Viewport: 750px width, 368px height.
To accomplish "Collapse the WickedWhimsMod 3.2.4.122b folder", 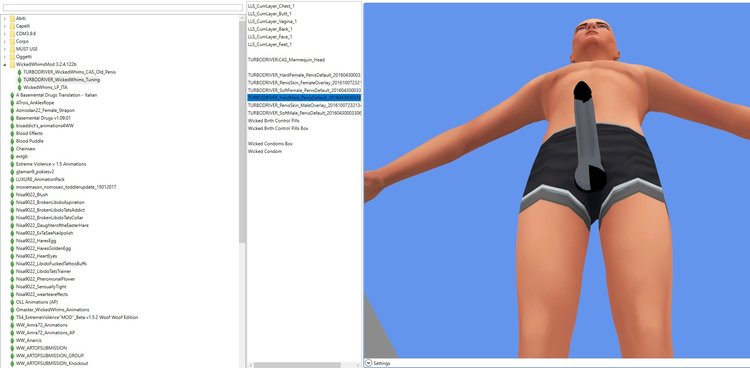I will click(x=5, y=64).
